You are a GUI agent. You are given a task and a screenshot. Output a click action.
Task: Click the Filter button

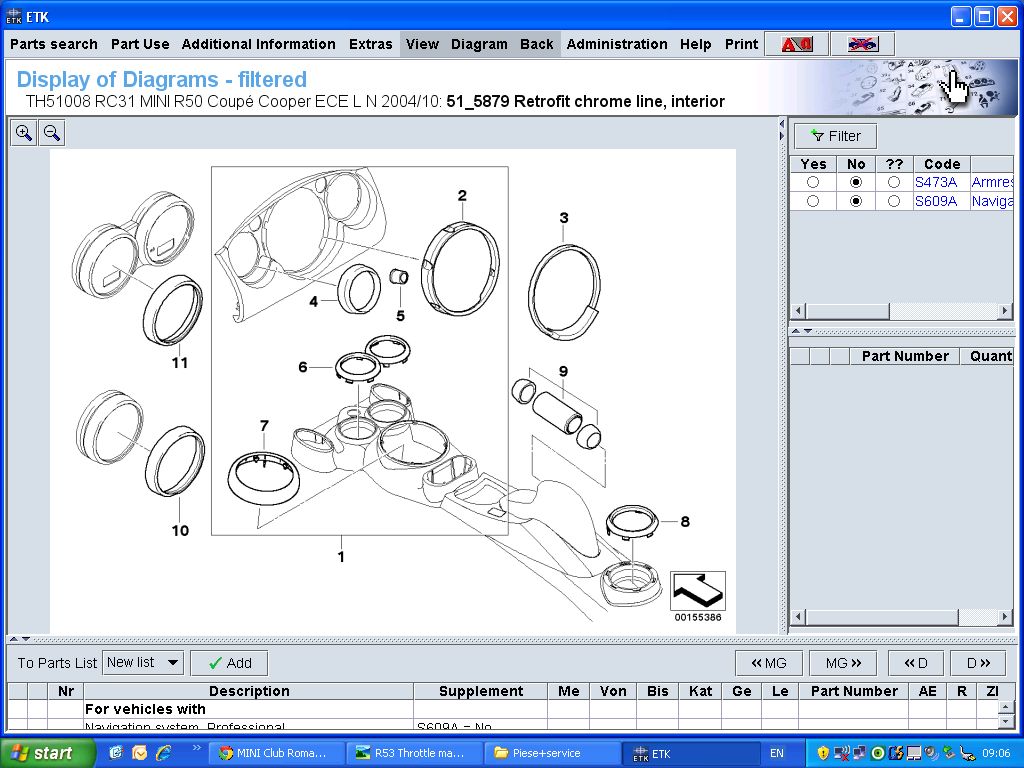click(835, 136)
